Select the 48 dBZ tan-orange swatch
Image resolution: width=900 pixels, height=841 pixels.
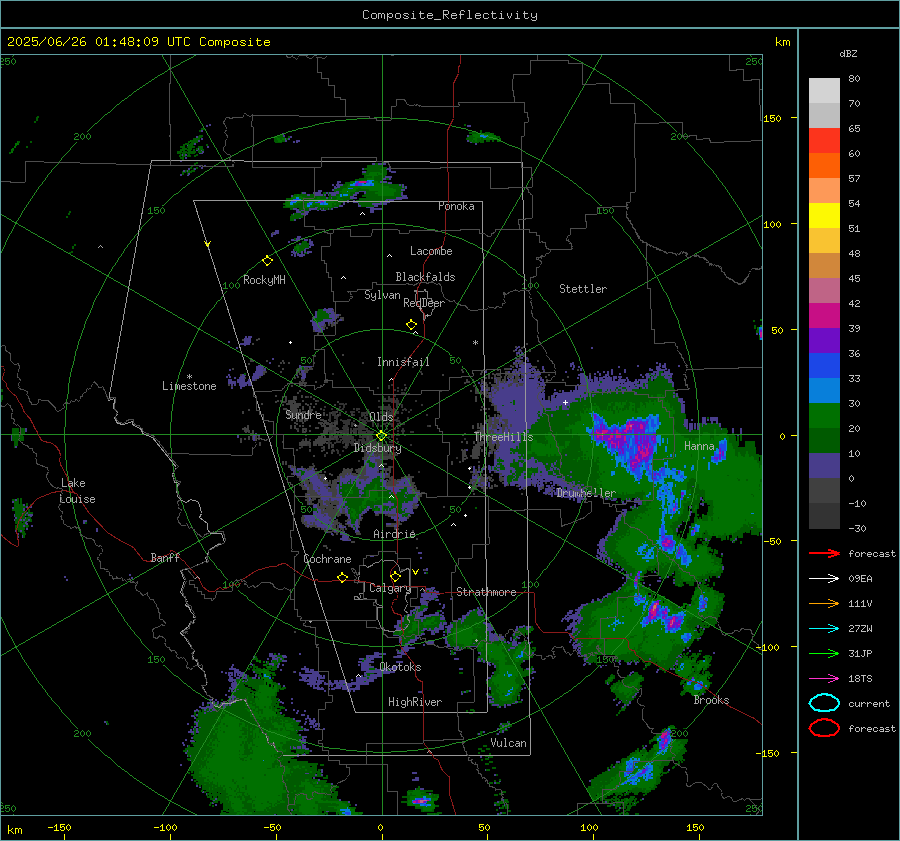(x=824, y=266)
